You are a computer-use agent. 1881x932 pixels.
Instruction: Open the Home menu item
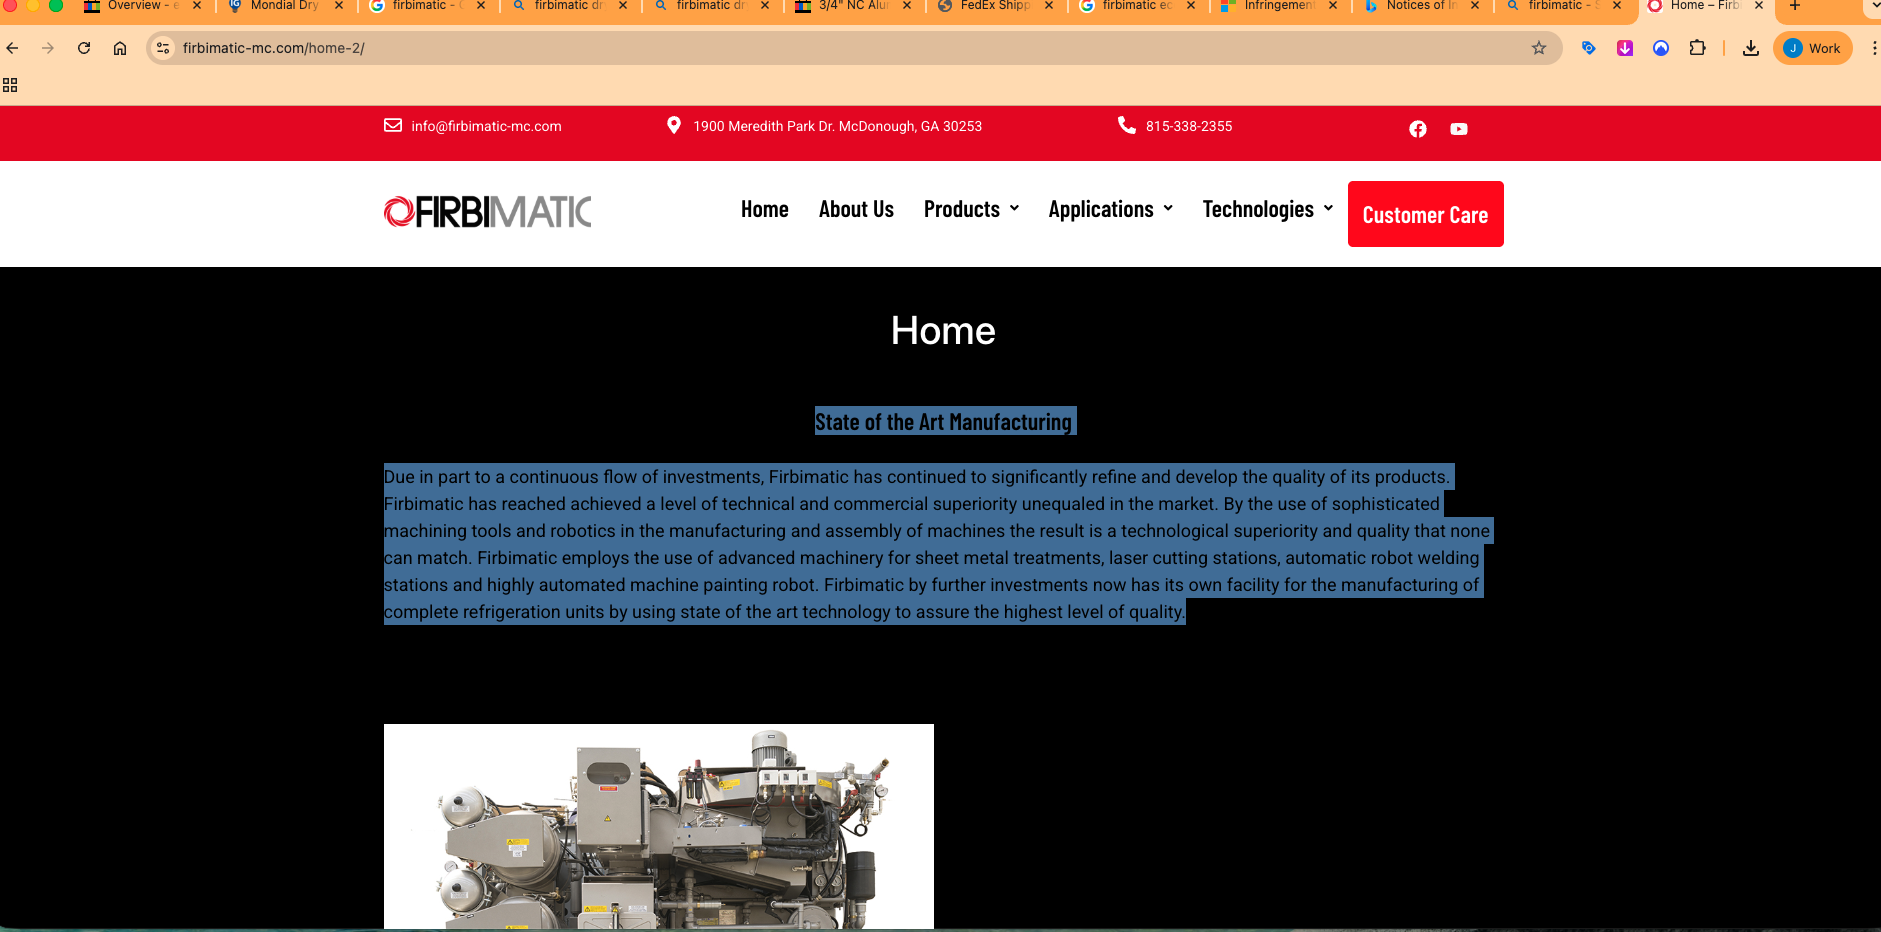pos(765,209)
